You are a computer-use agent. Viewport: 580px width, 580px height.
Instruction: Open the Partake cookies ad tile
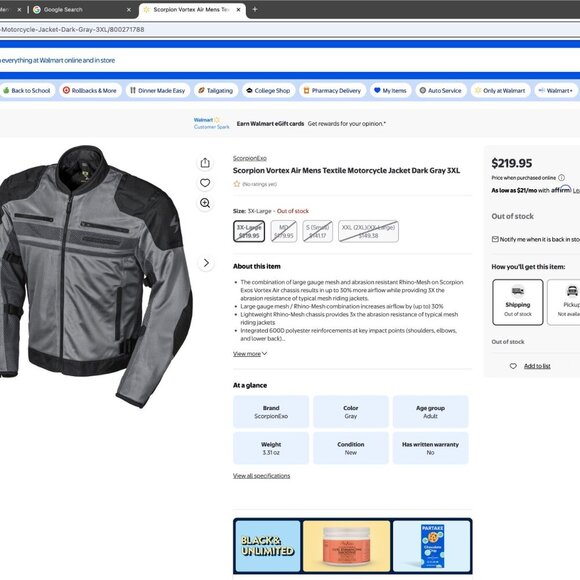click(431, 546)
